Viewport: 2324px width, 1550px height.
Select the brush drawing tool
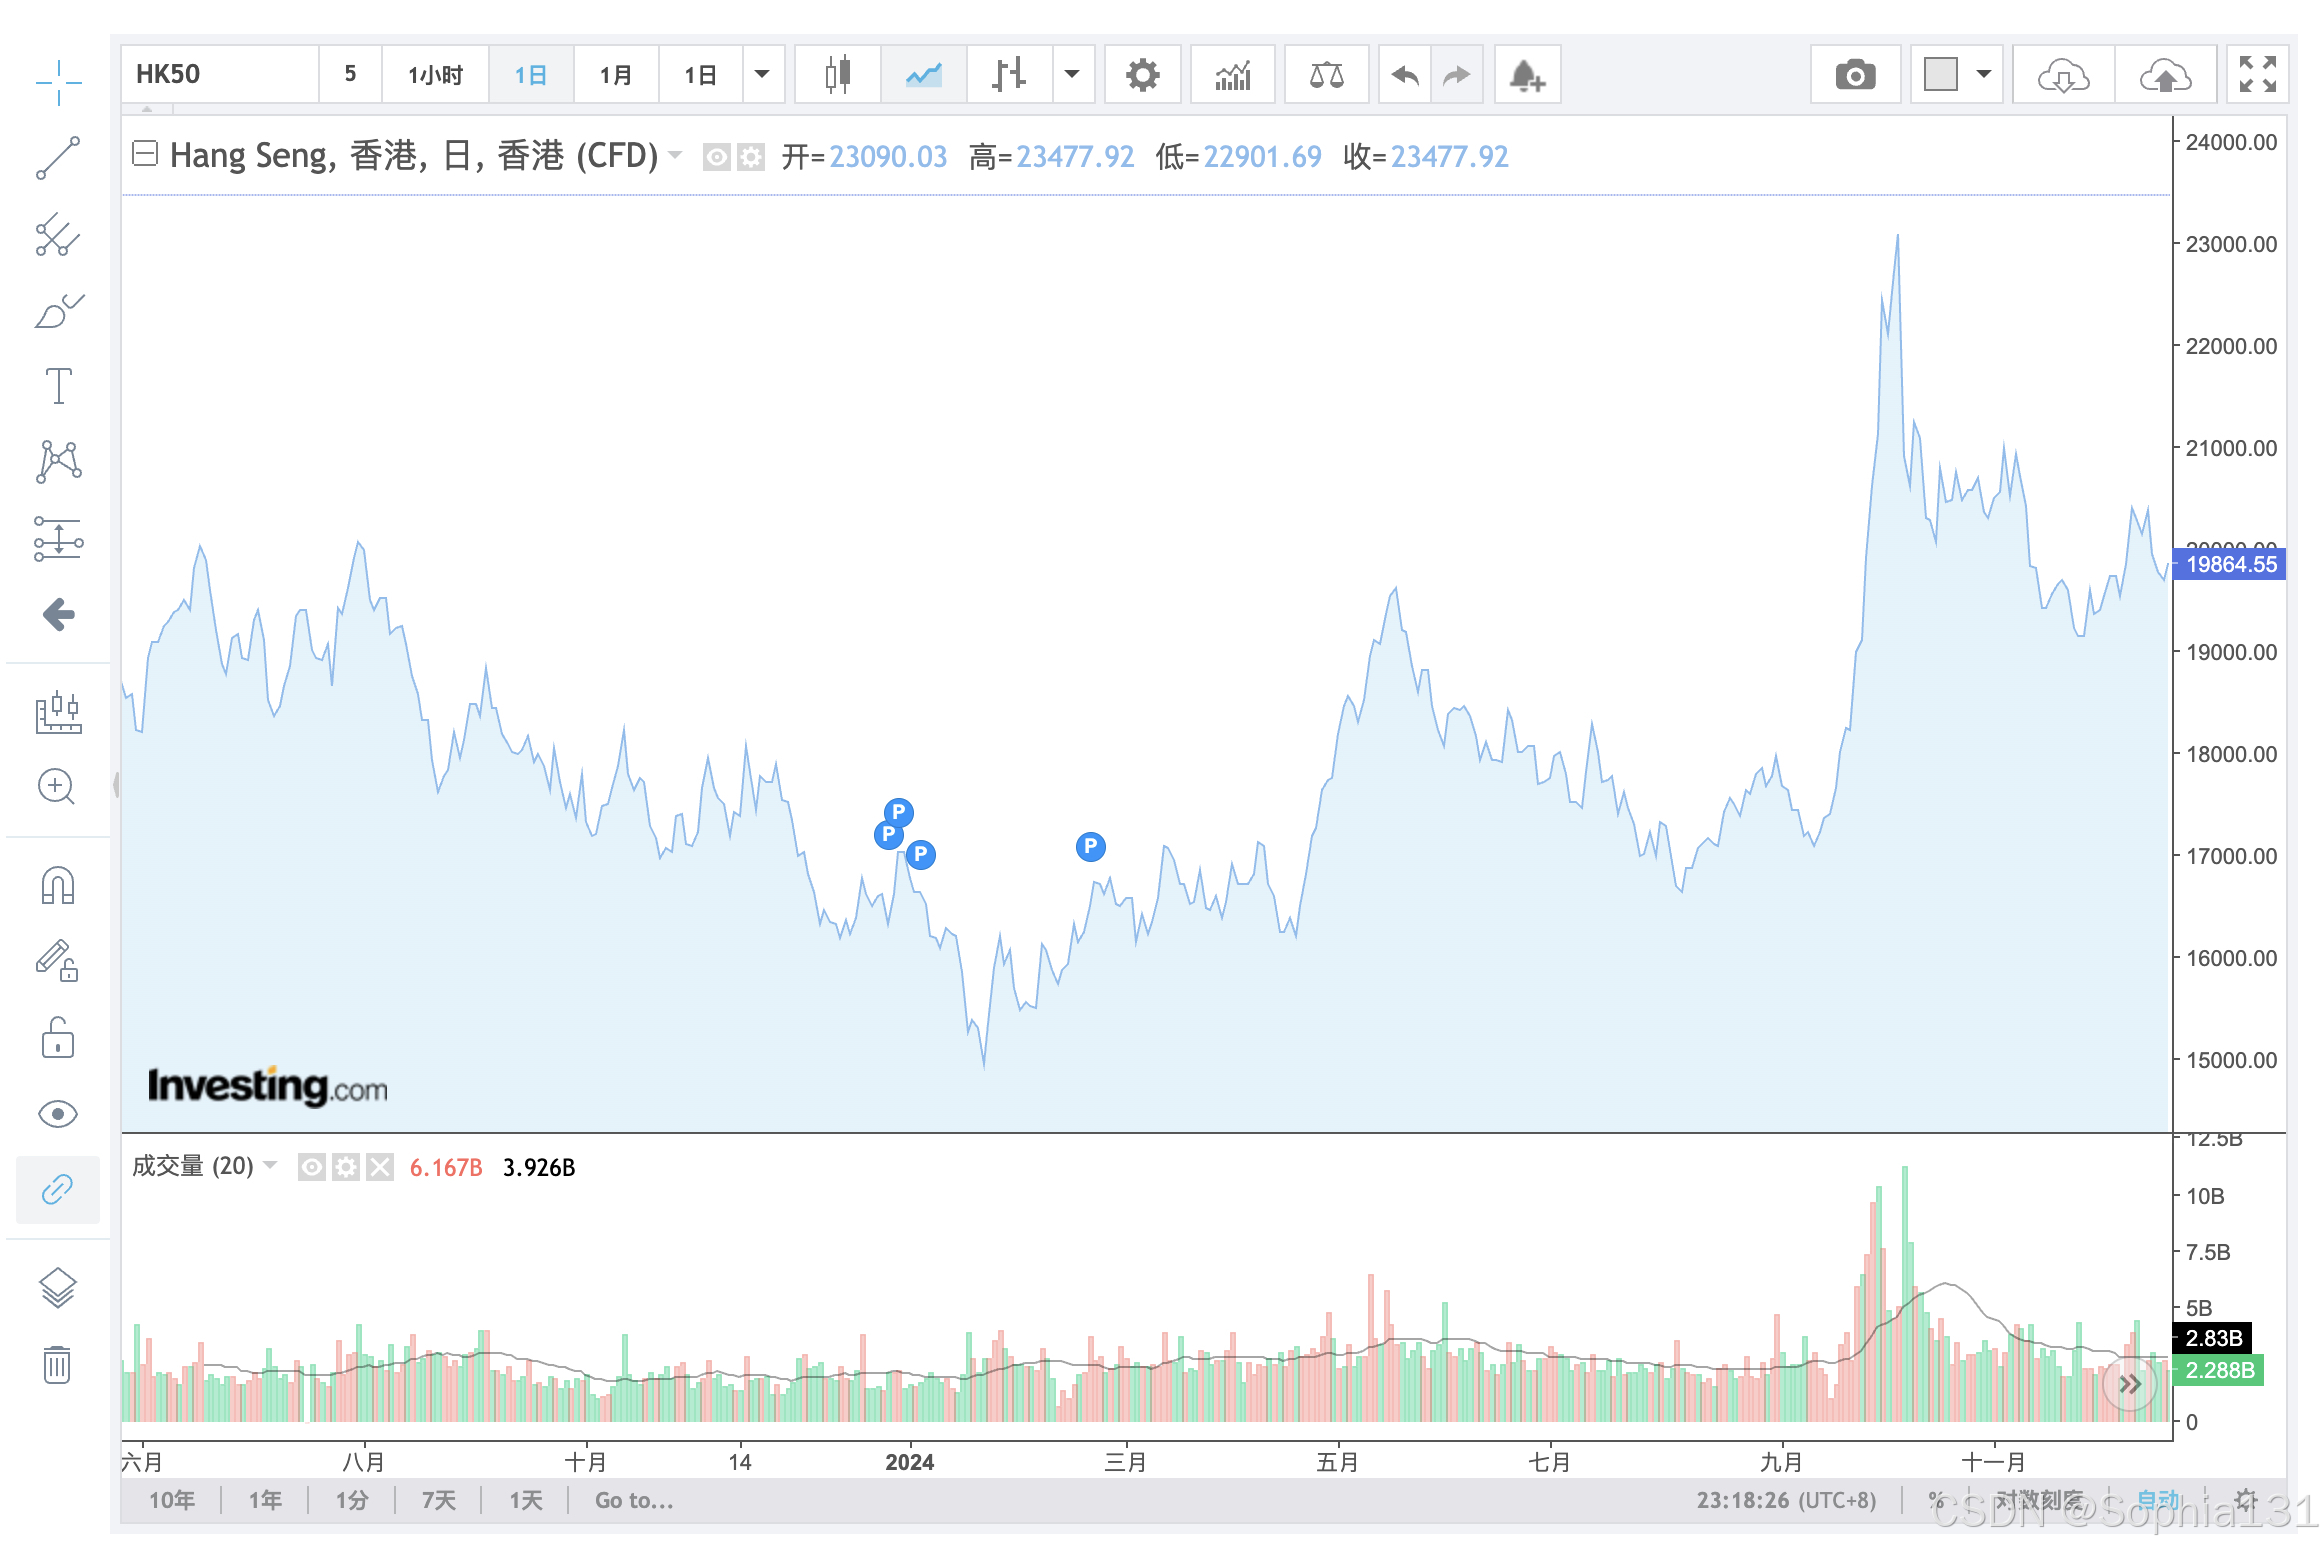[x=58, y=312]
